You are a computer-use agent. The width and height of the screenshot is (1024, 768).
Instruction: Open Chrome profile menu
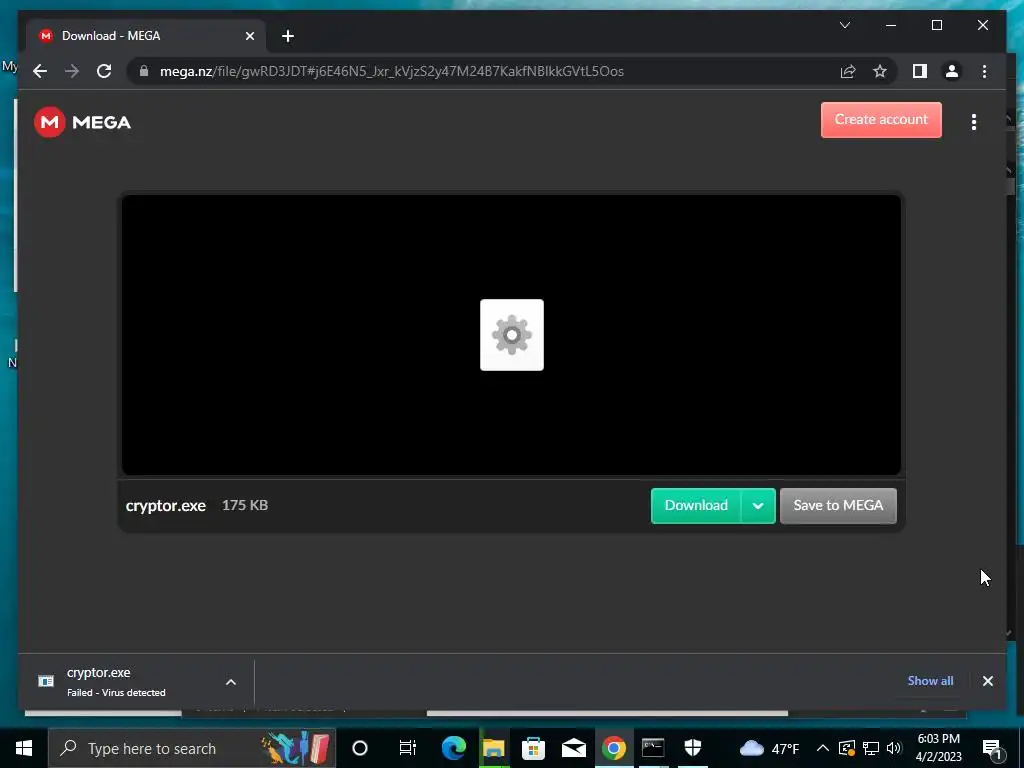pyautogui.click(x=952, y=71)
